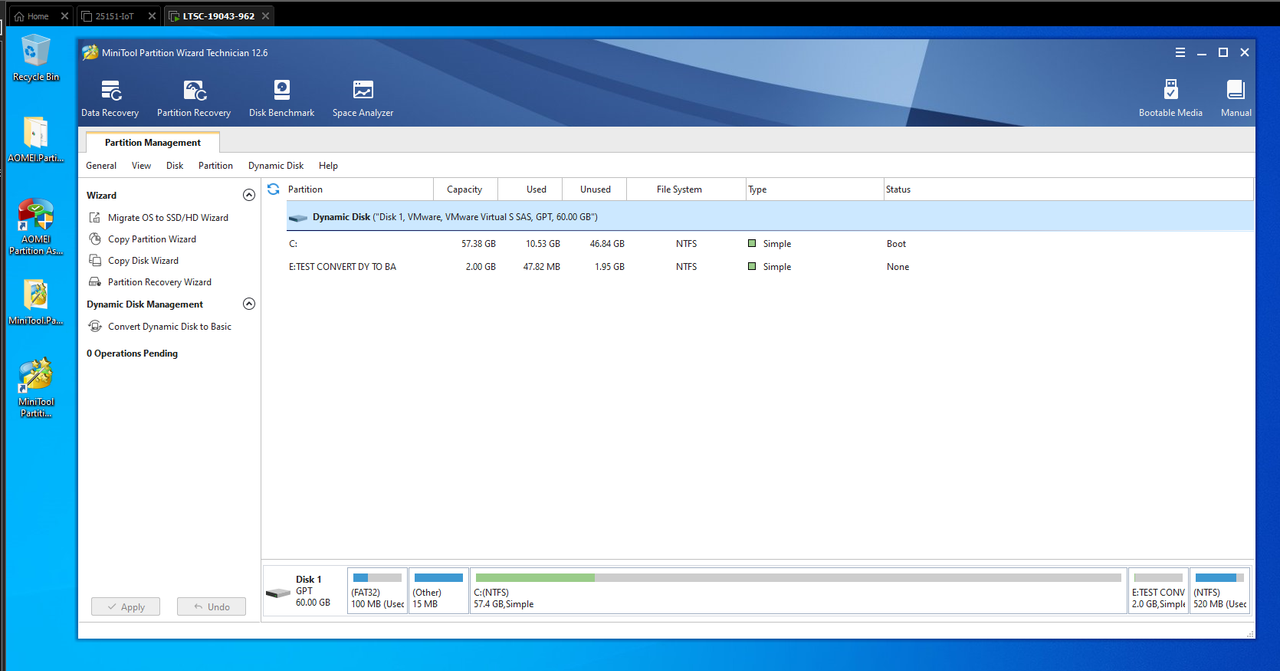Screen dimensions: 1280x671
Task: Sort by Type column header
Action: pos(814,189)
